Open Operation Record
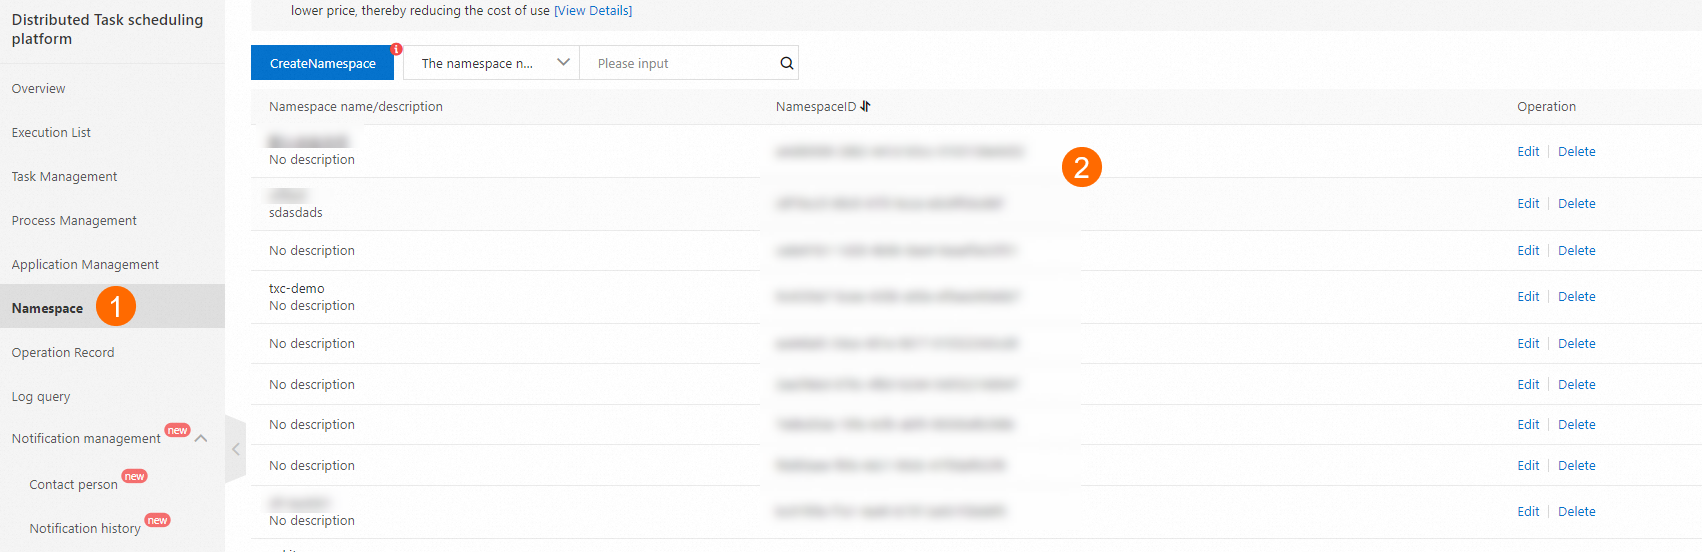The width and height of the screenshot is (1702, 552). pos(63,352)
